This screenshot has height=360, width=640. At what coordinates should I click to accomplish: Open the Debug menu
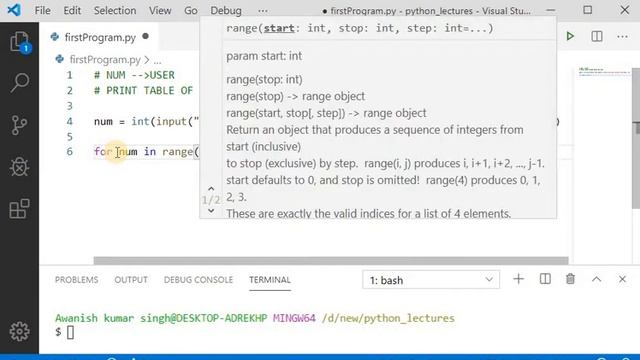click(226, 11)
